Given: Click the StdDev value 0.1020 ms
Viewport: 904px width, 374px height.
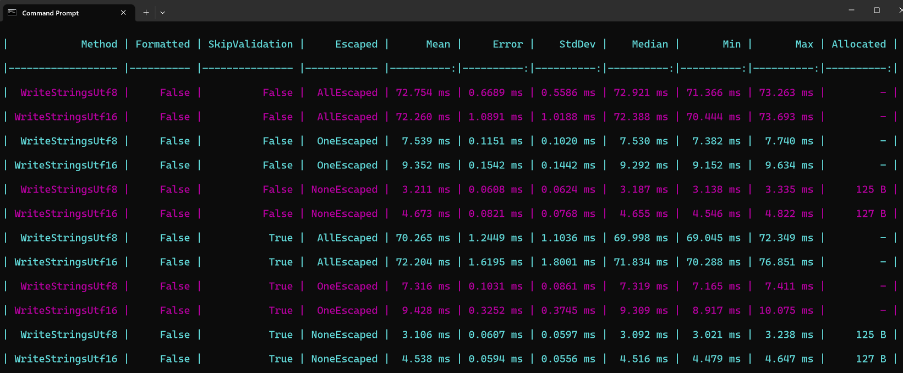Looking at the screenshot, I should (x=568, y=141).
